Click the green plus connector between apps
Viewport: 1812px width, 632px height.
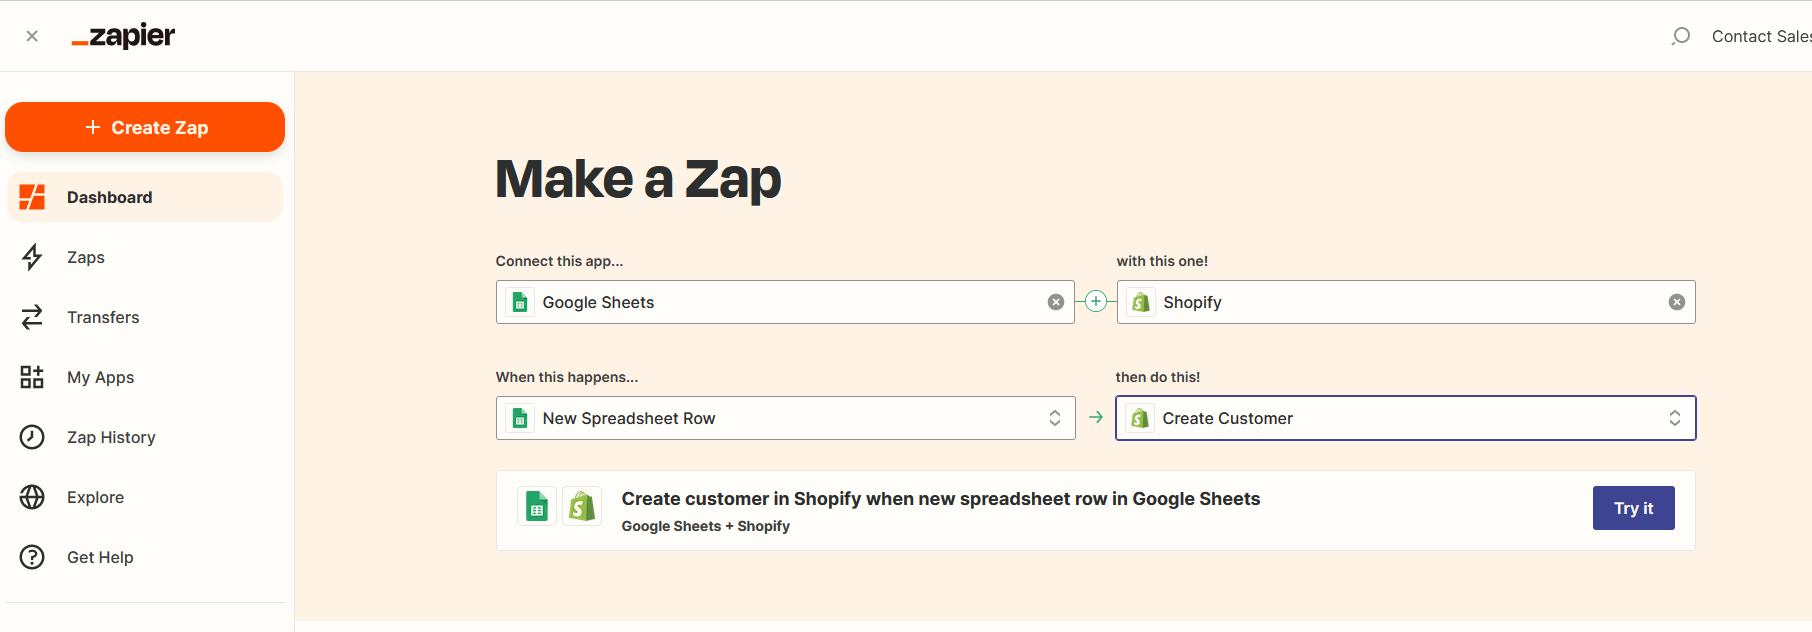(1096, 301)
